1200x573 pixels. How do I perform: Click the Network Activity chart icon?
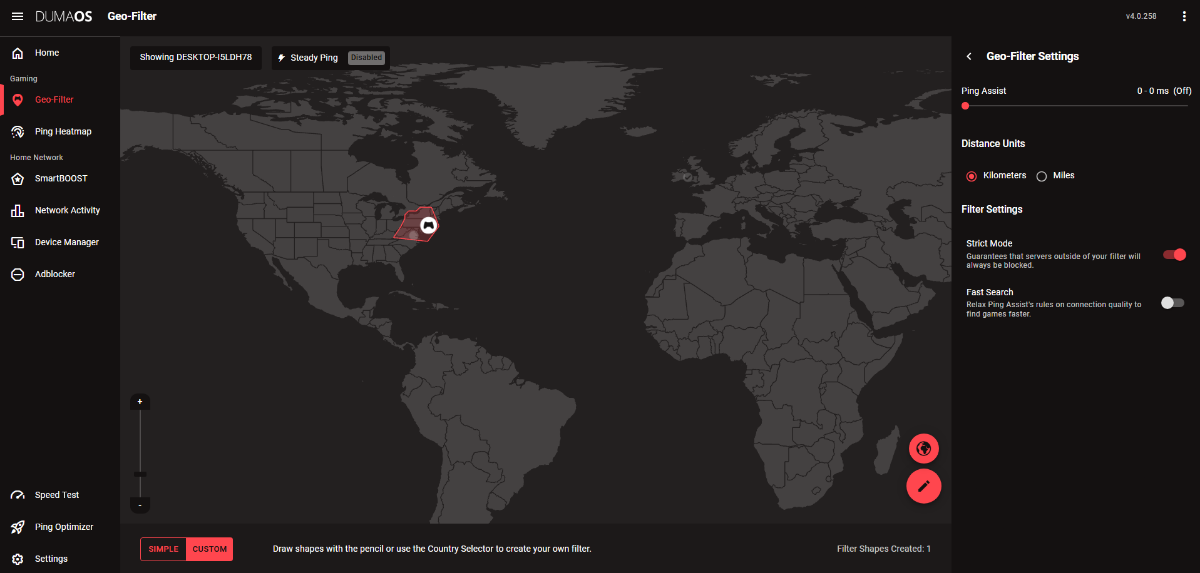point(17,210)
